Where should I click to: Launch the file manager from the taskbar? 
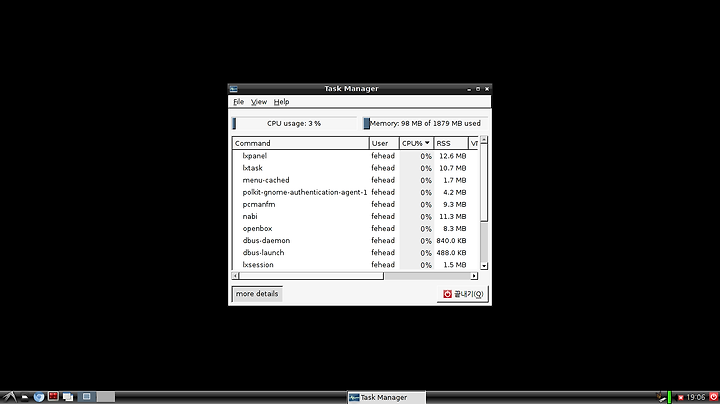point(25,397)
